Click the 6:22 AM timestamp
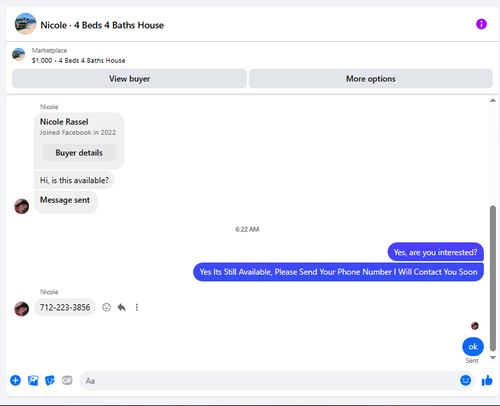The width and height of the screenshot is (500, 406). click(x=247, y=229)
